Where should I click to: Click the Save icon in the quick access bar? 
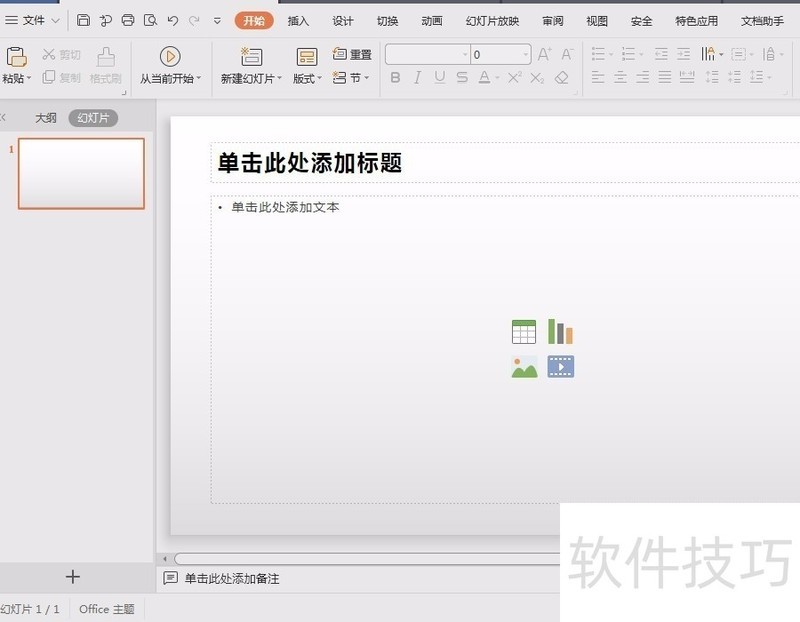point(83,20)
